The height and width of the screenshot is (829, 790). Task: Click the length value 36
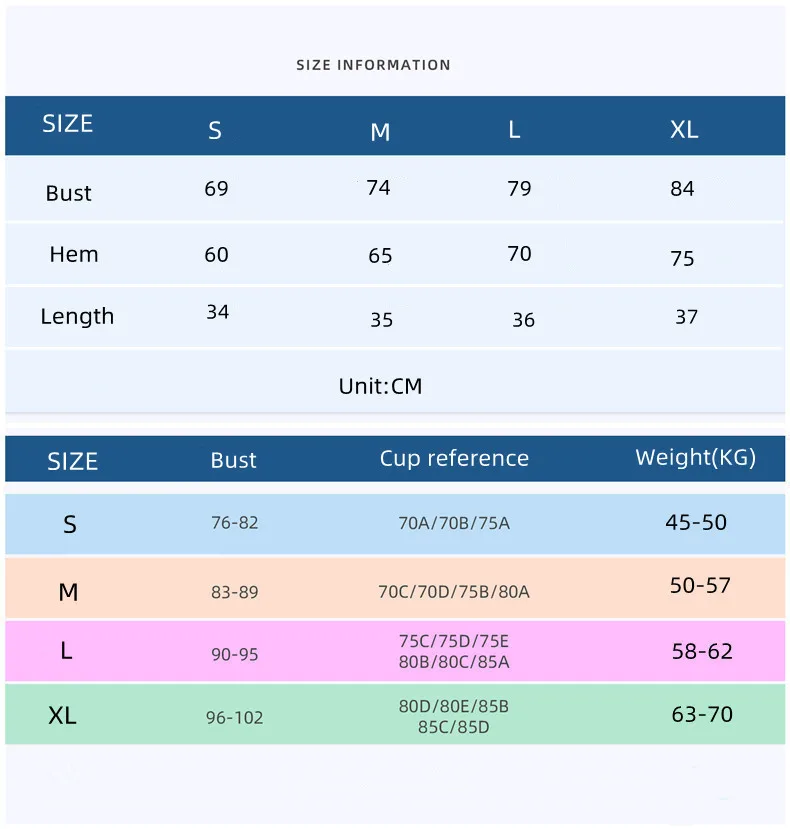point(523,320)
